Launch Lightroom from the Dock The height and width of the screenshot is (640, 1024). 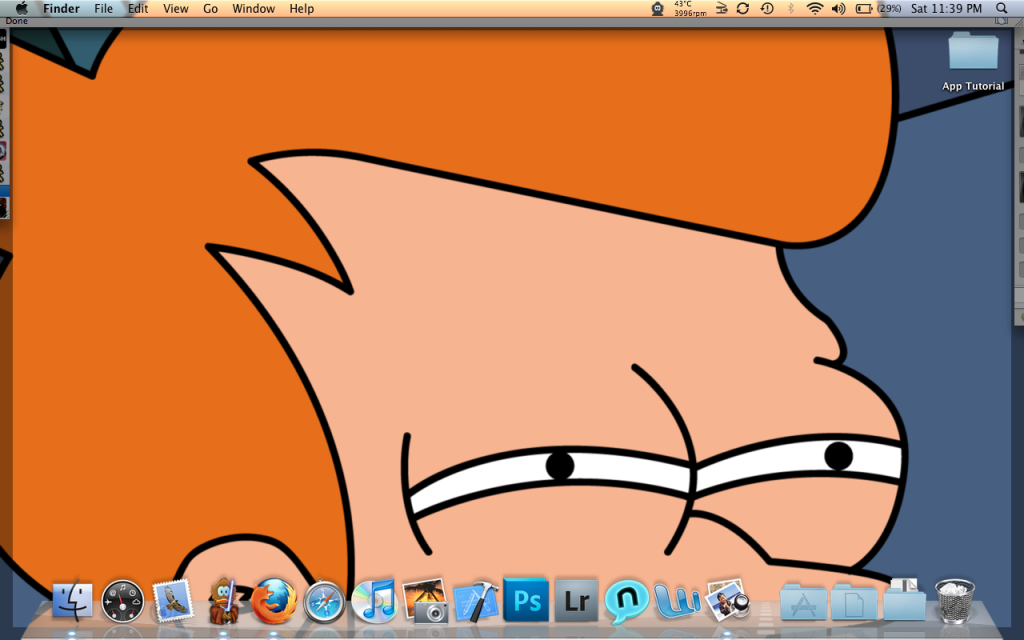click(x=577, y=600)
